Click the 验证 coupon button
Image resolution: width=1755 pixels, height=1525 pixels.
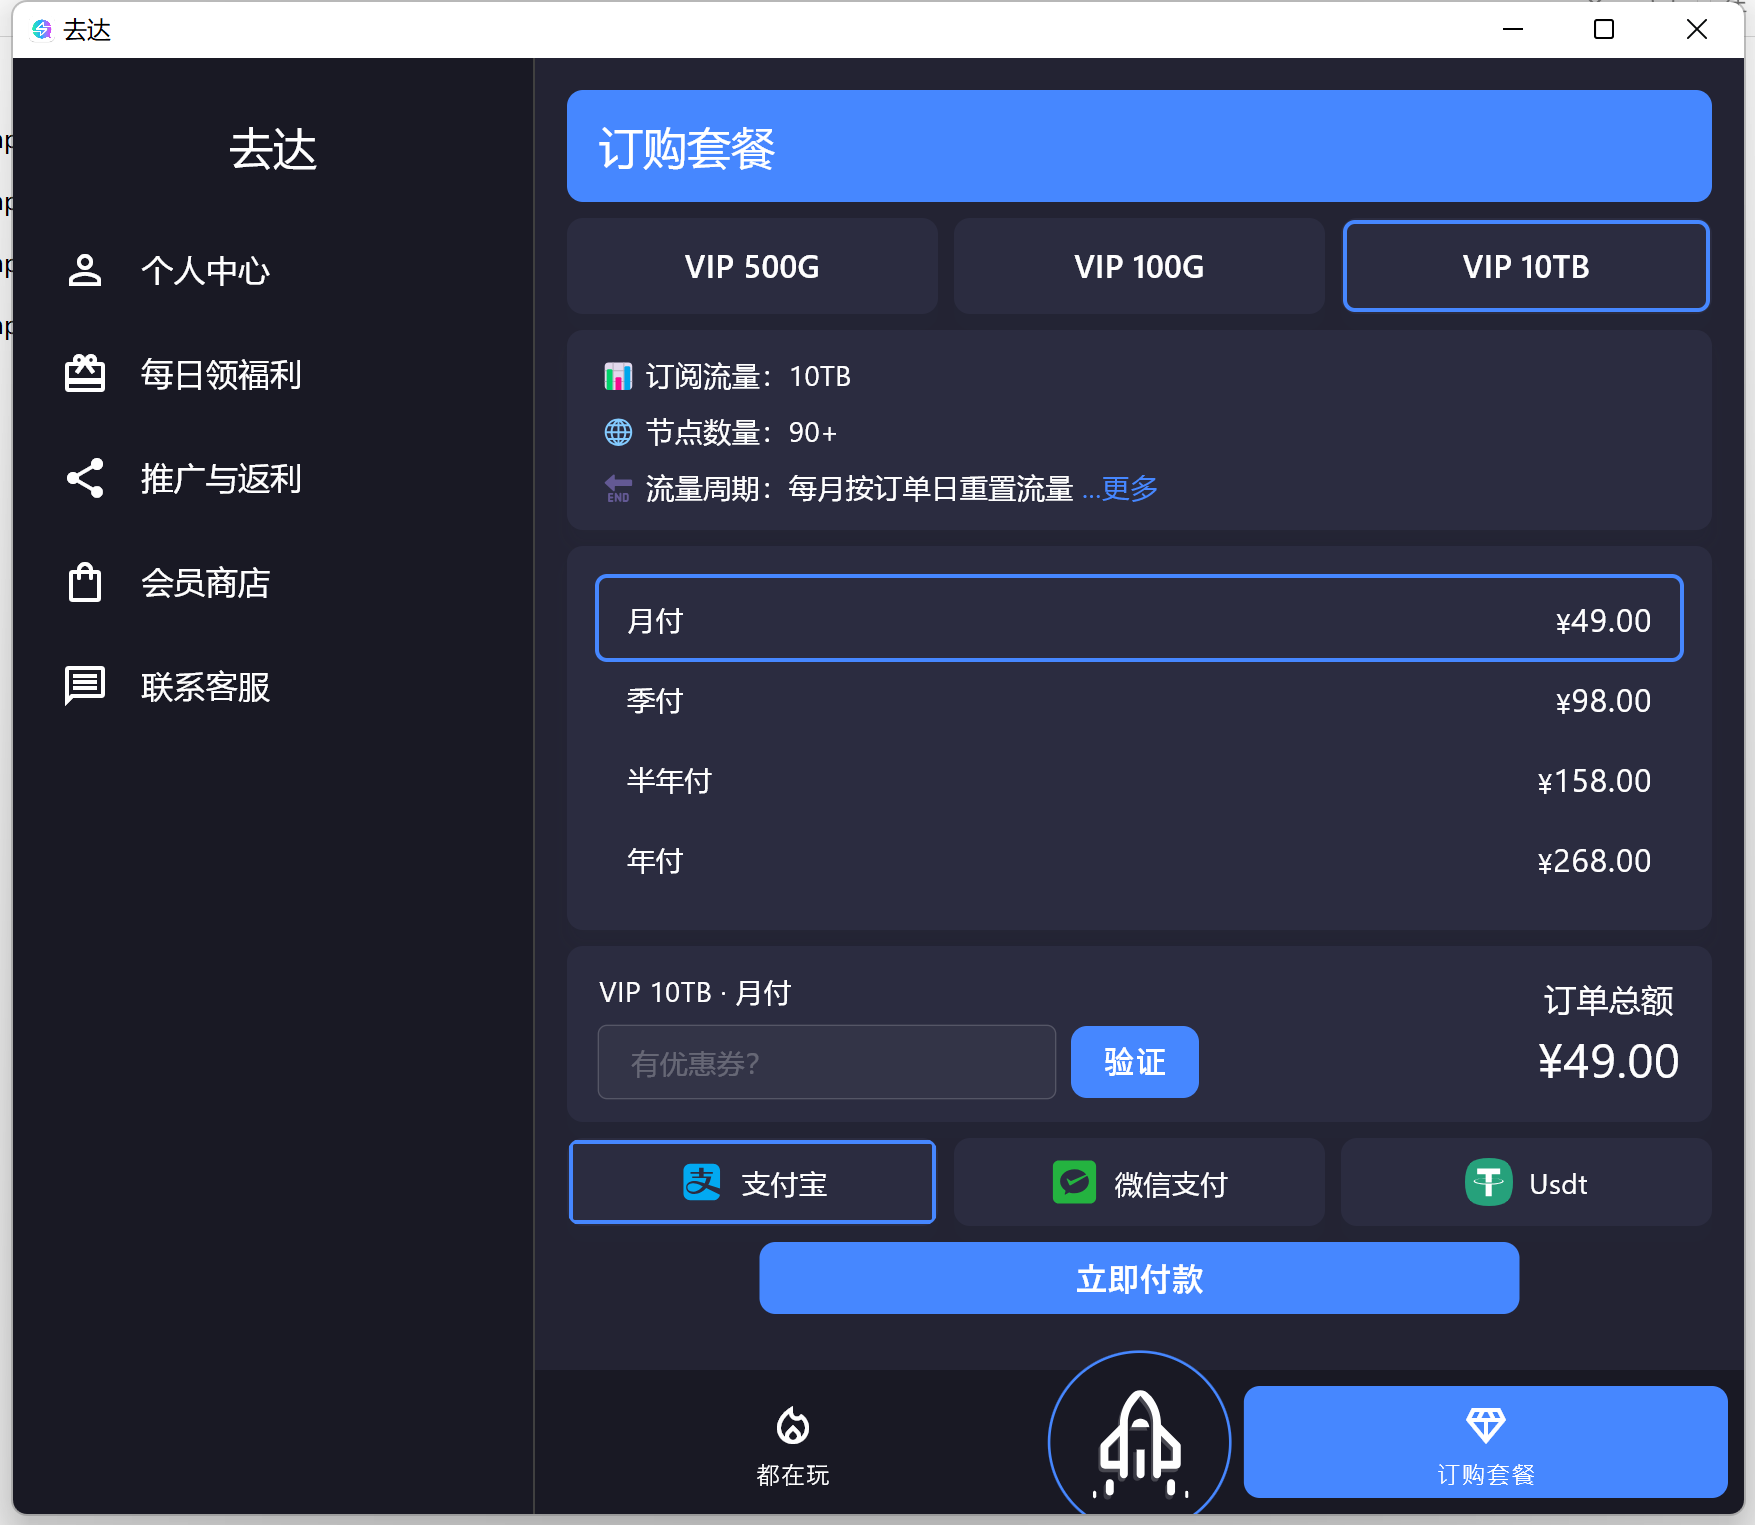point(1134,1061)
